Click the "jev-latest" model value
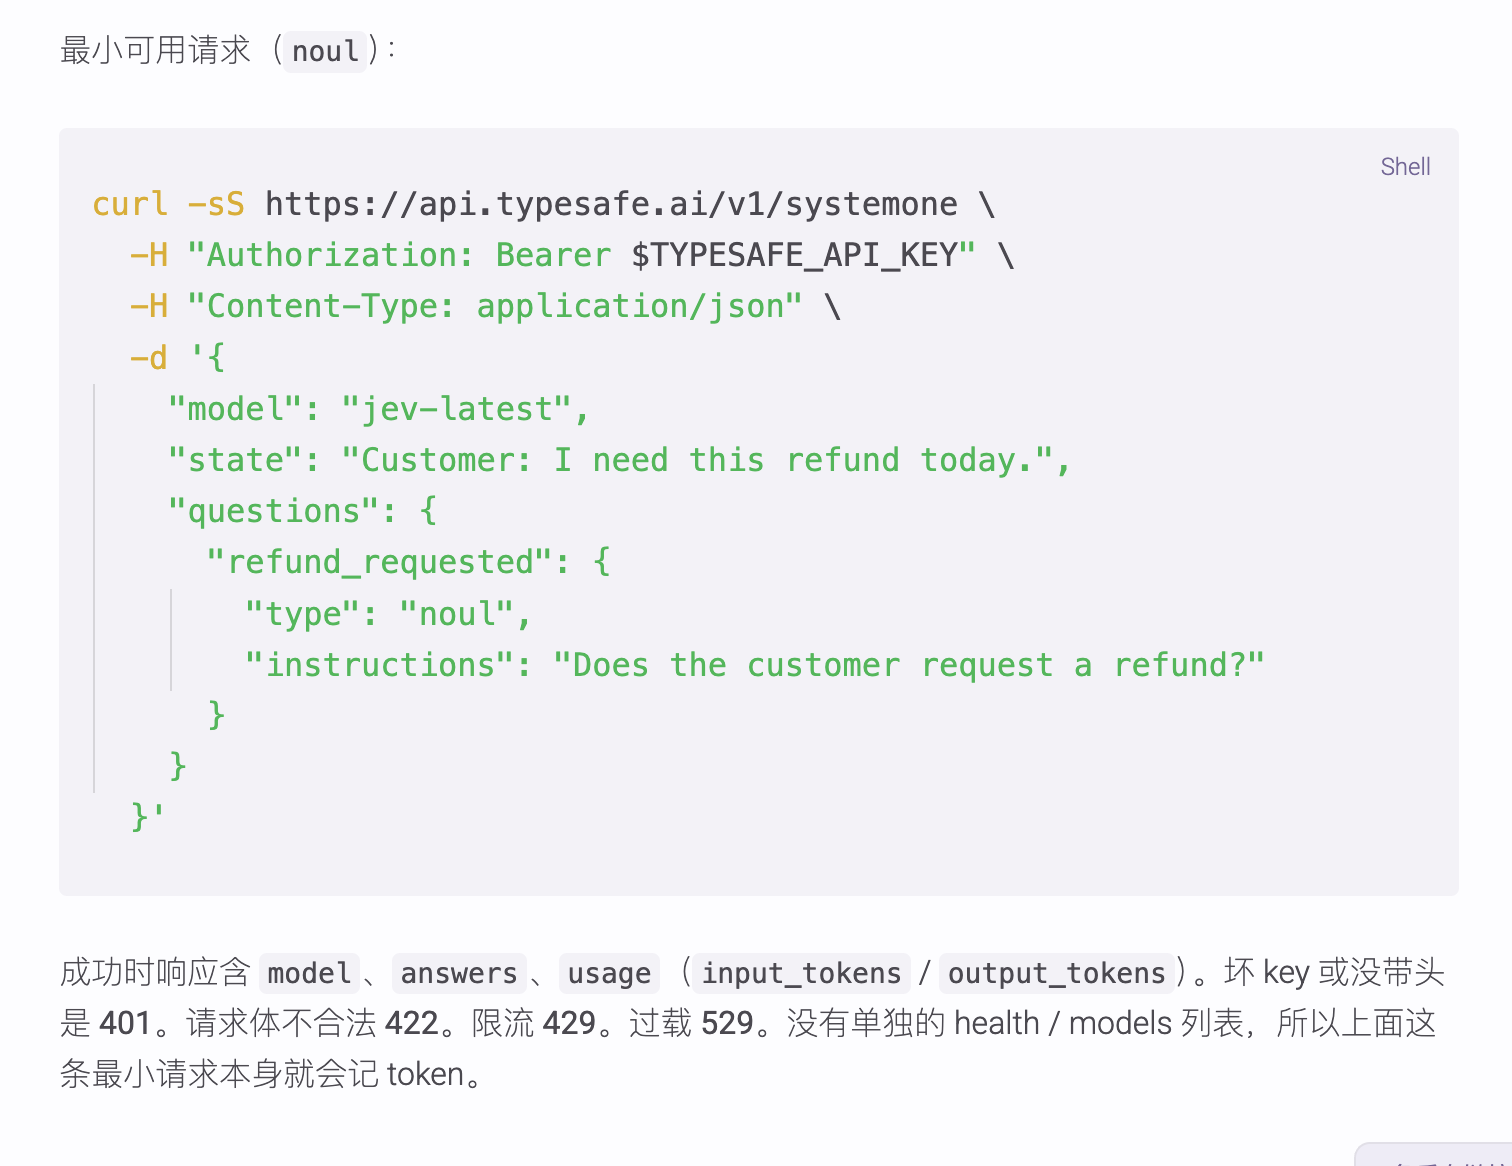Viewport: 1512px width, 1166px height. pos(456,409)
